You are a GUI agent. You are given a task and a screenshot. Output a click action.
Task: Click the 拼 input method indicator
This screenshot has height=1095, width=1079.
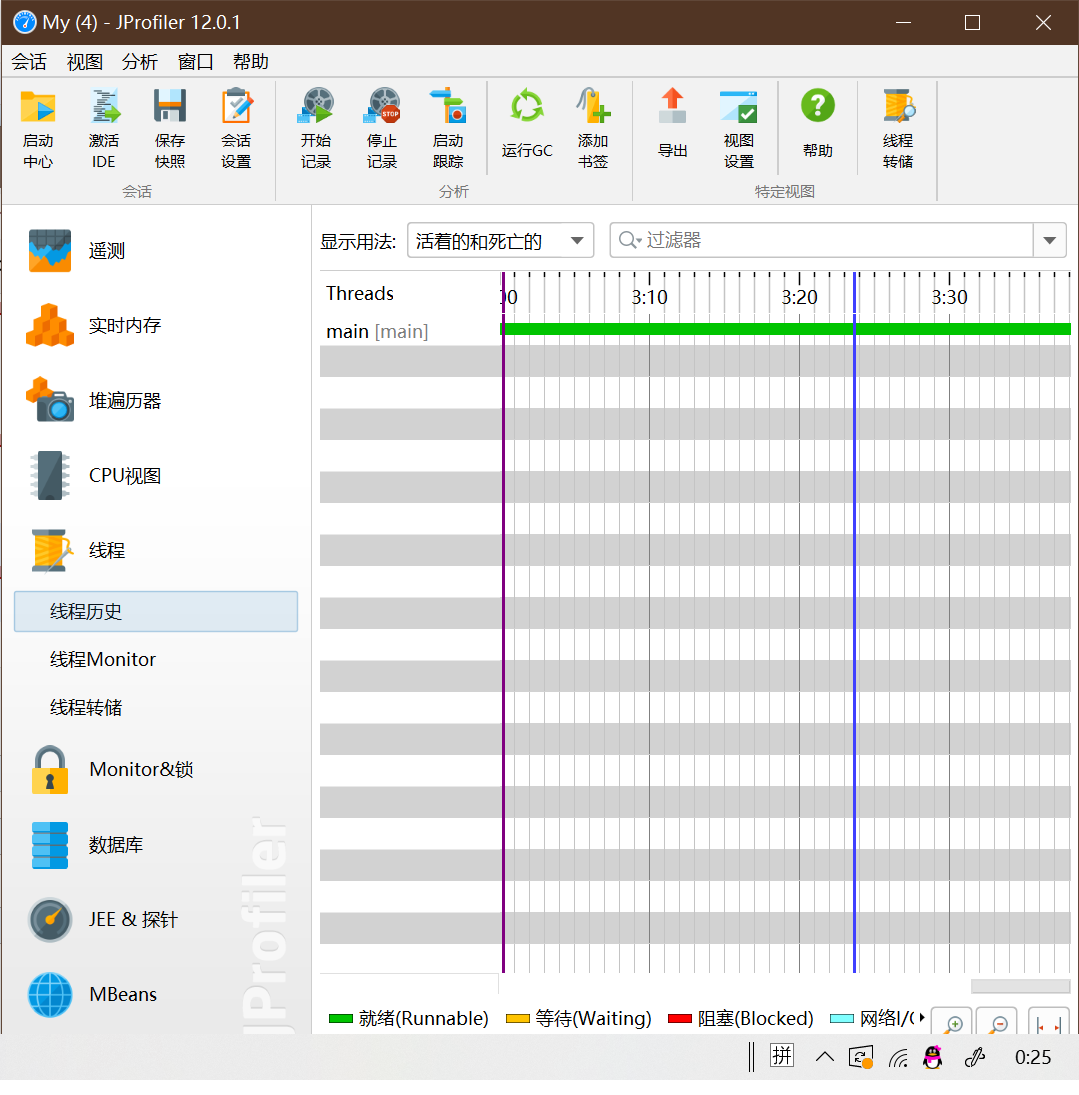[782, 1057]
